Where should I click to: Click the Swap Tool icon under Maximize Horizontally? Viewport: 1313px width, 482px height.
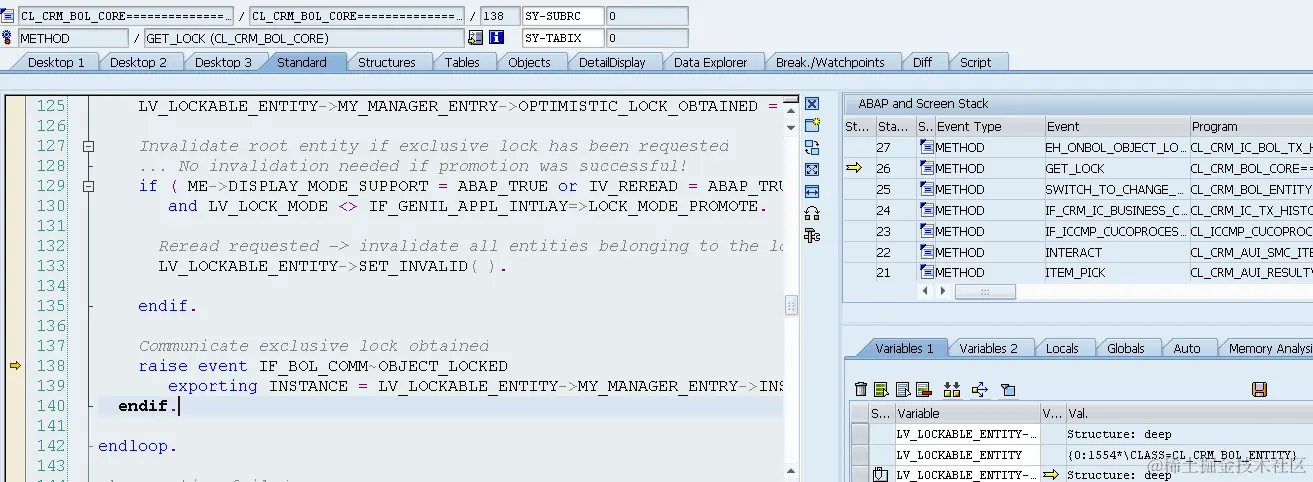[812, 213]
